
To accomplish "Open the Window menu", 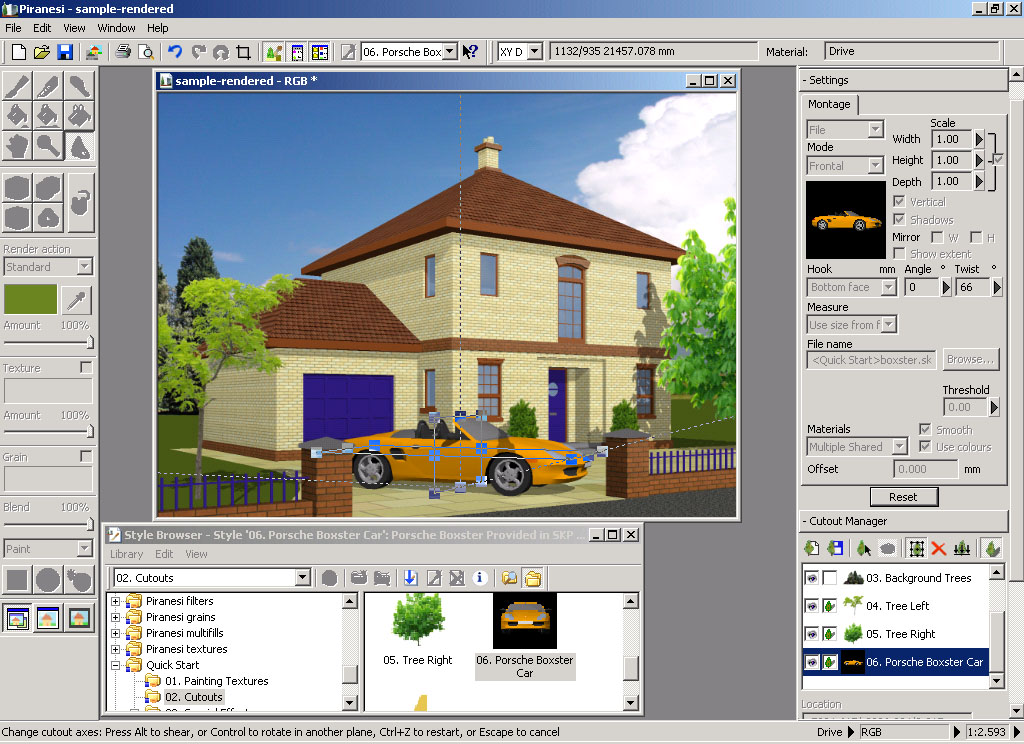I will tap(116, 28).
